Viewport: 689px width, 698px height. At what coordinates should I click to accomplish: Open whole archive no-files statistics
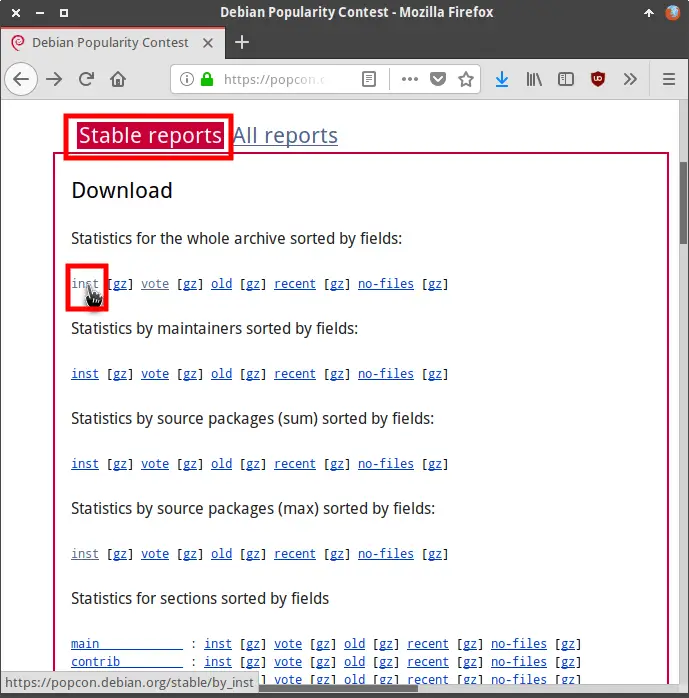386,284
